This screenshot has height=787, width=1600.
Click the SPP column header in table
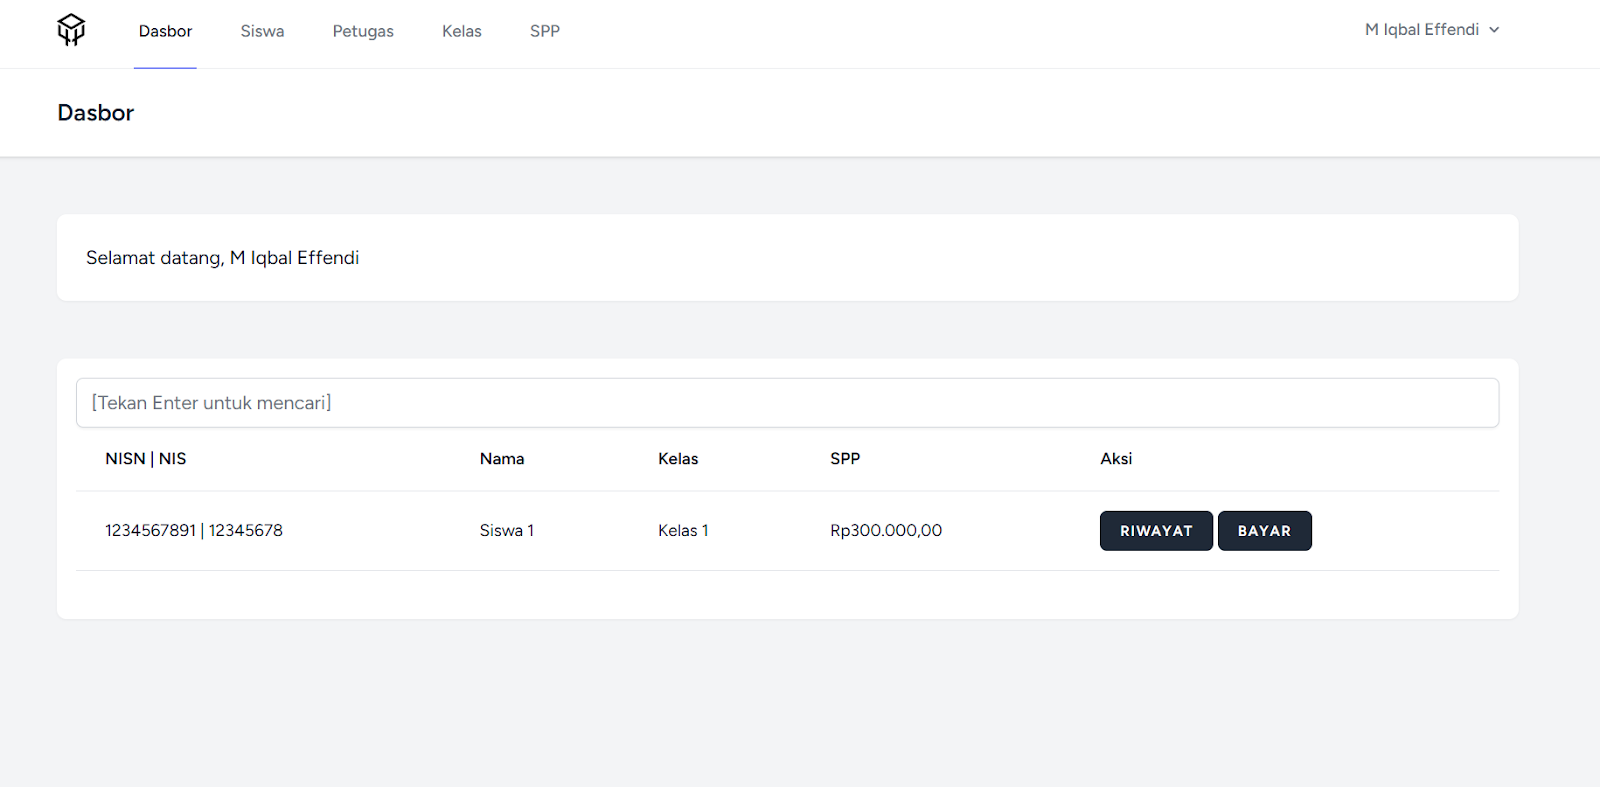point(845,459)
